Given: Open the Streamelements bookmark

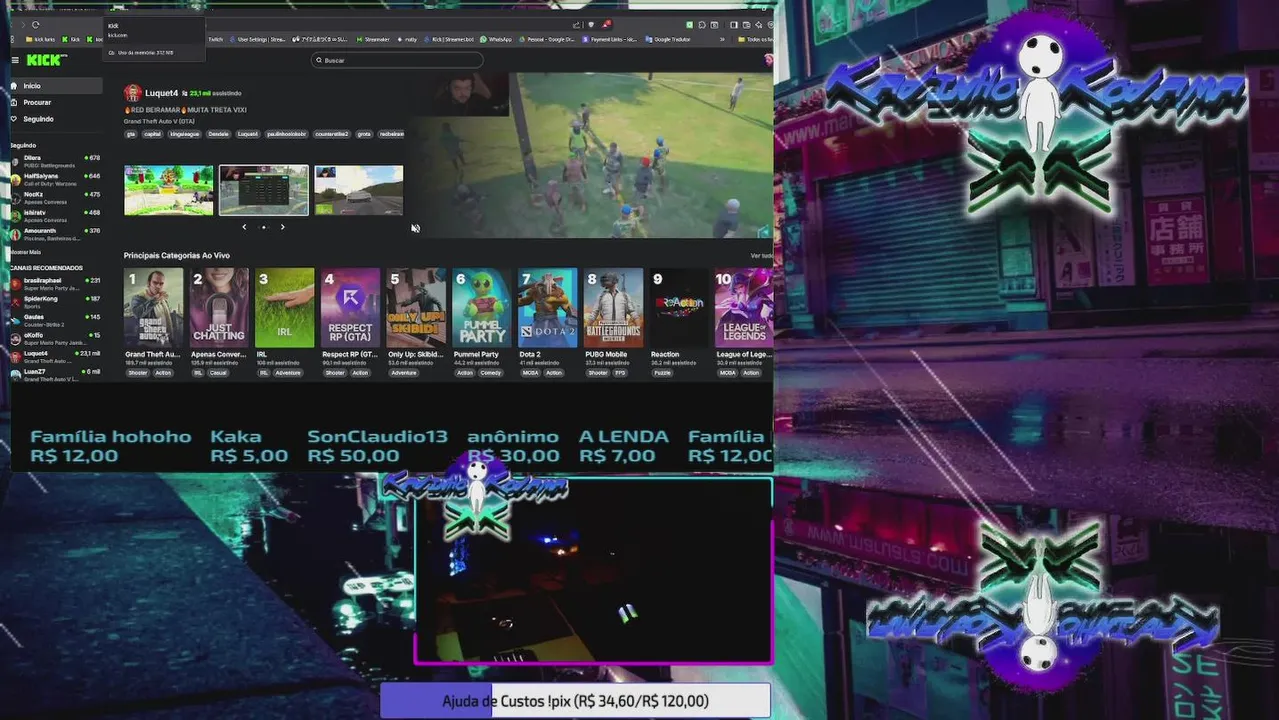Looking at the screenshot, I should tap(372, 39).
